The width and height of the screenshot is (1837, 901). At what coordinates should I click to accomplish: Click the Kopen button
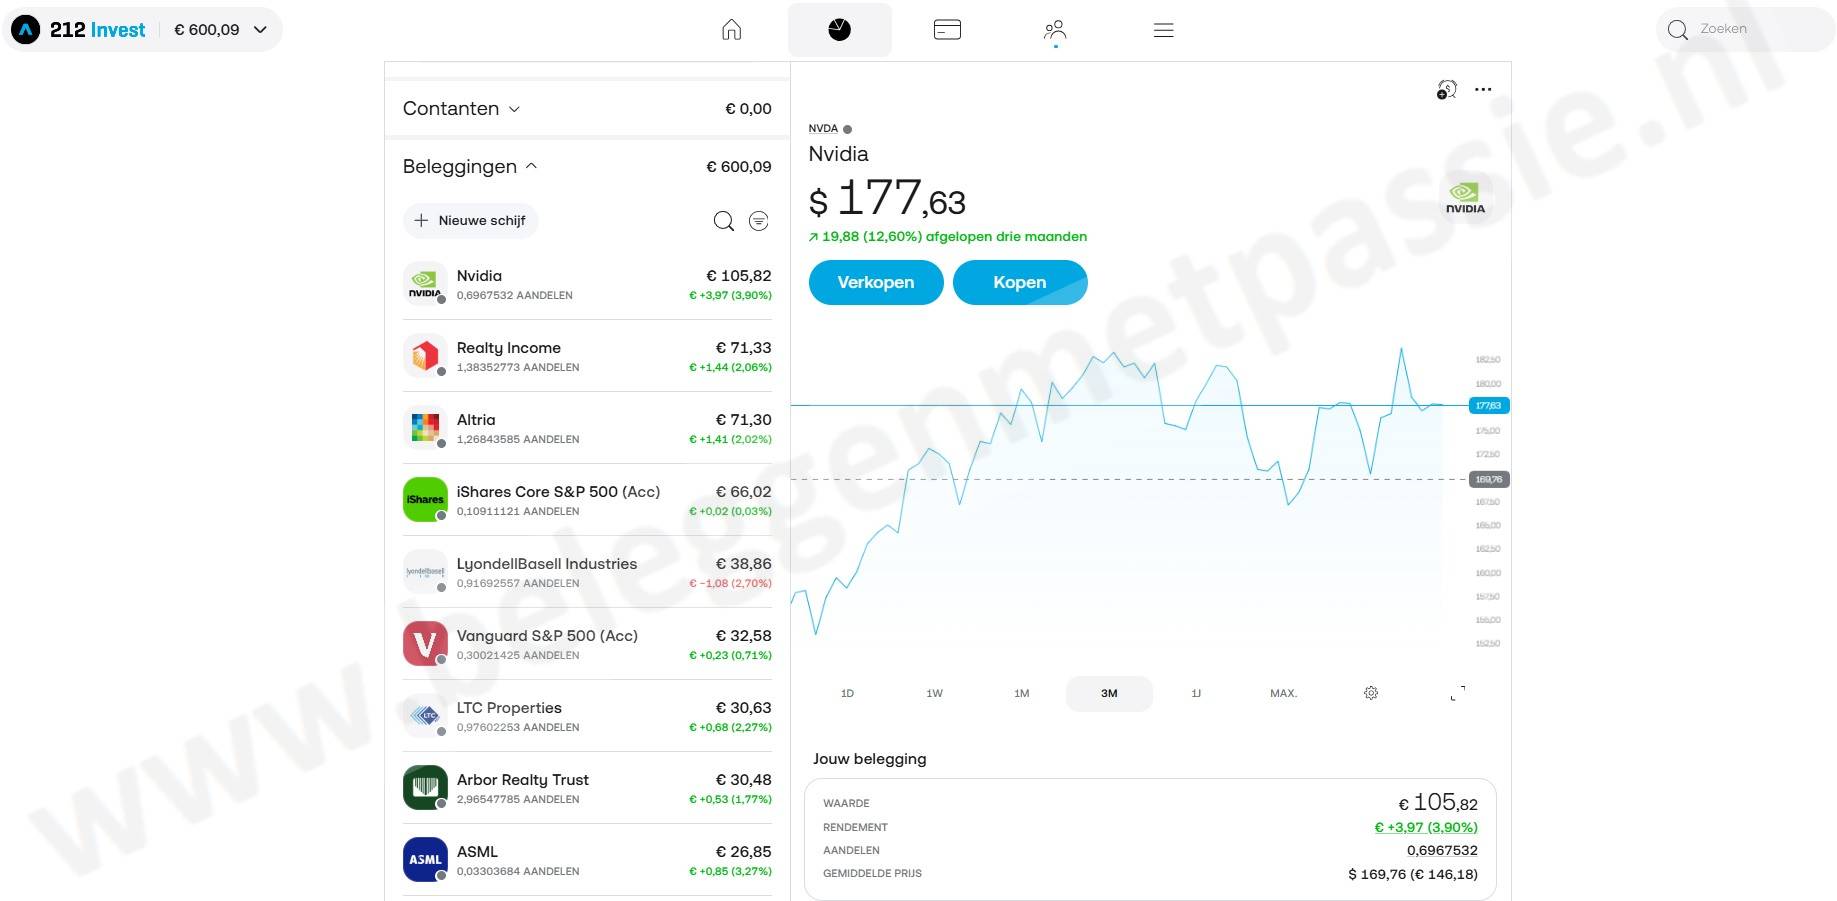pyautogui.click(x=1019, y=282)
